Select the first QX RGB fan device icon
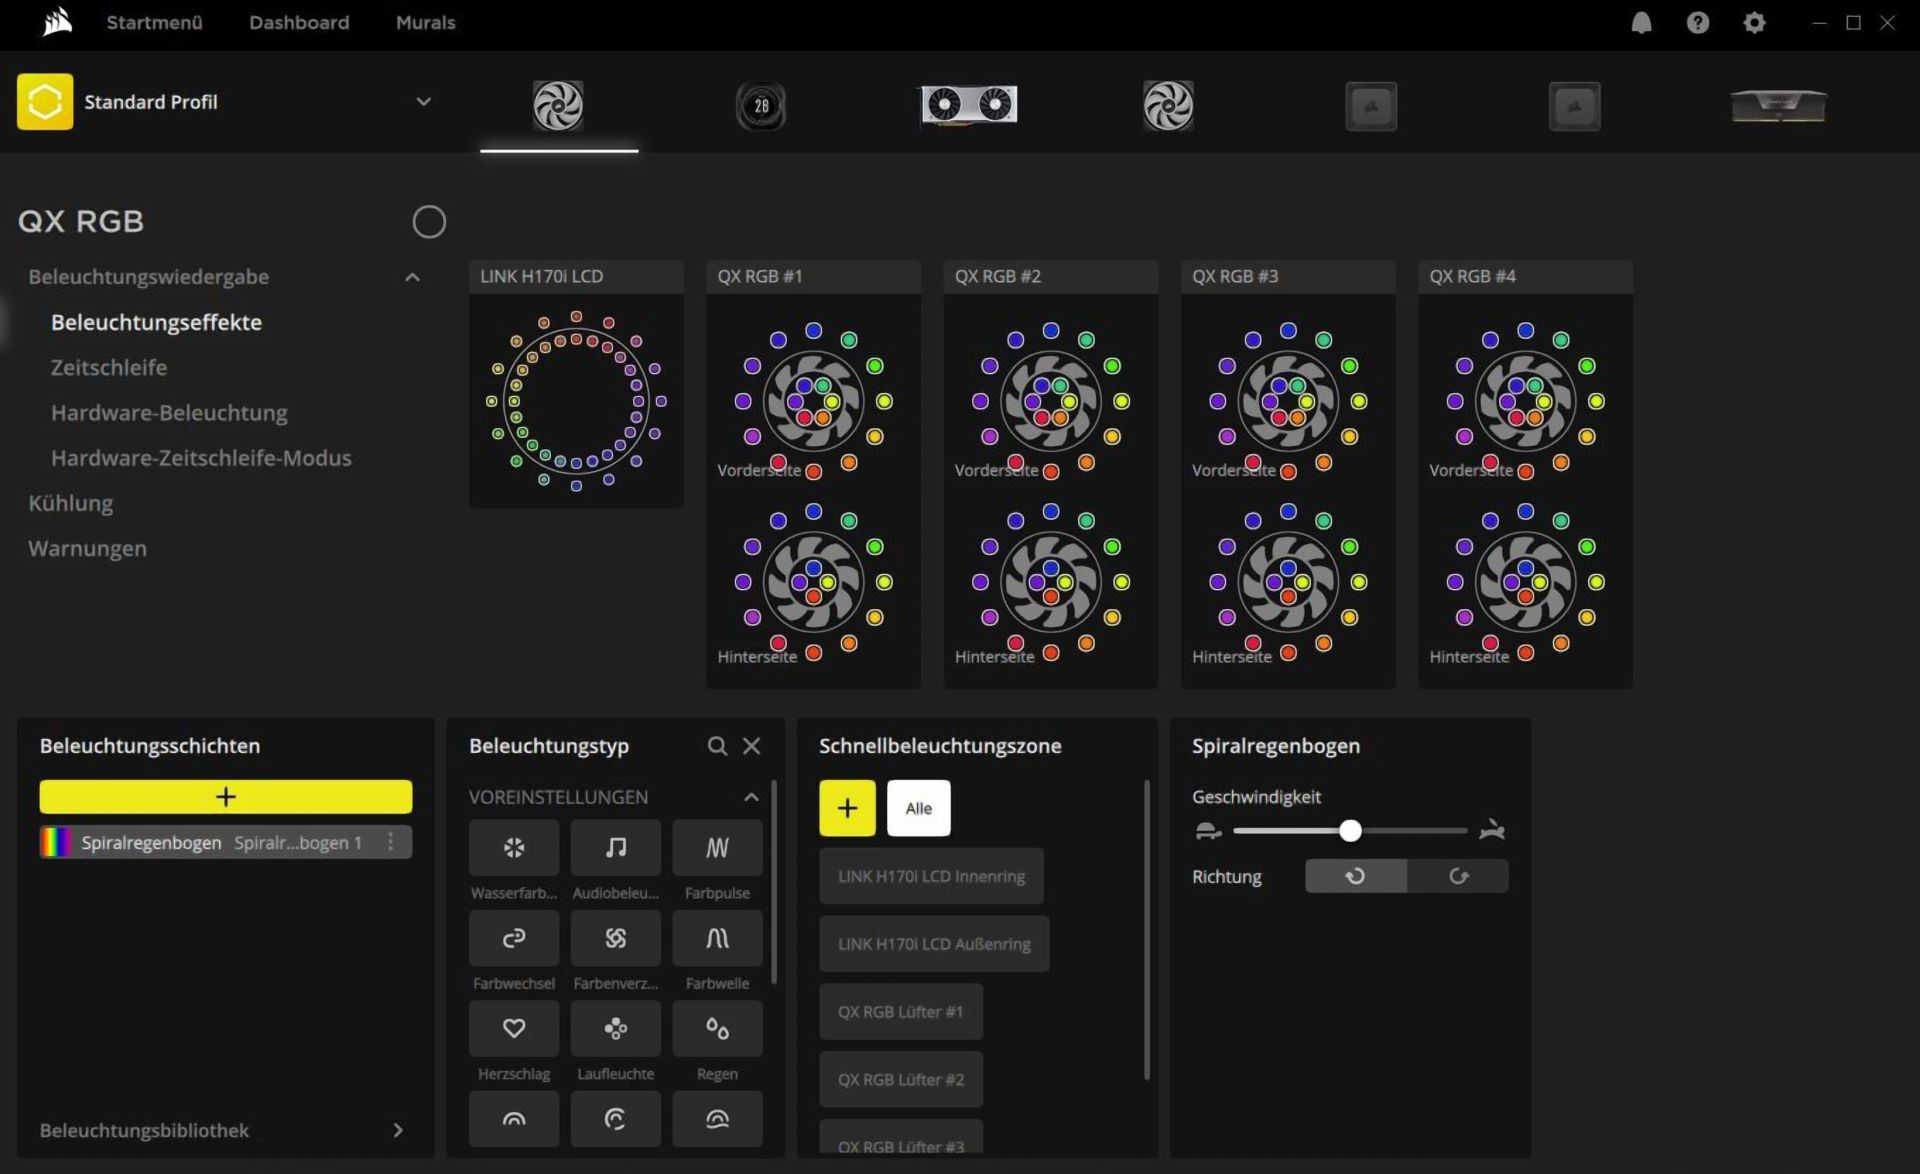 click(558, 105)
